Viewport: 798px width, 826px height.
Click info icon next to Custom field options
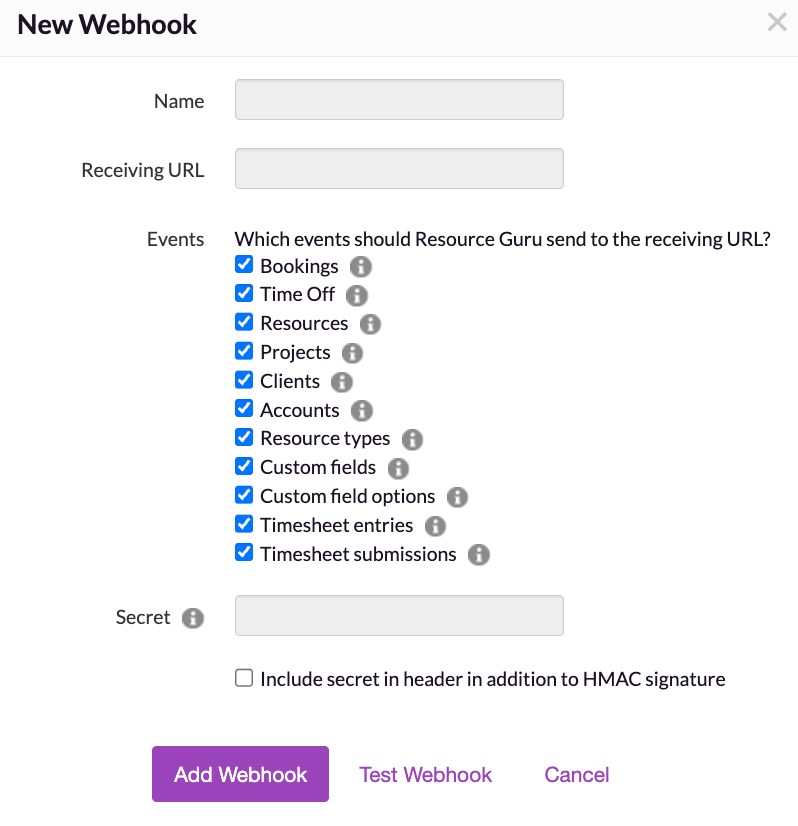[458, 497]
